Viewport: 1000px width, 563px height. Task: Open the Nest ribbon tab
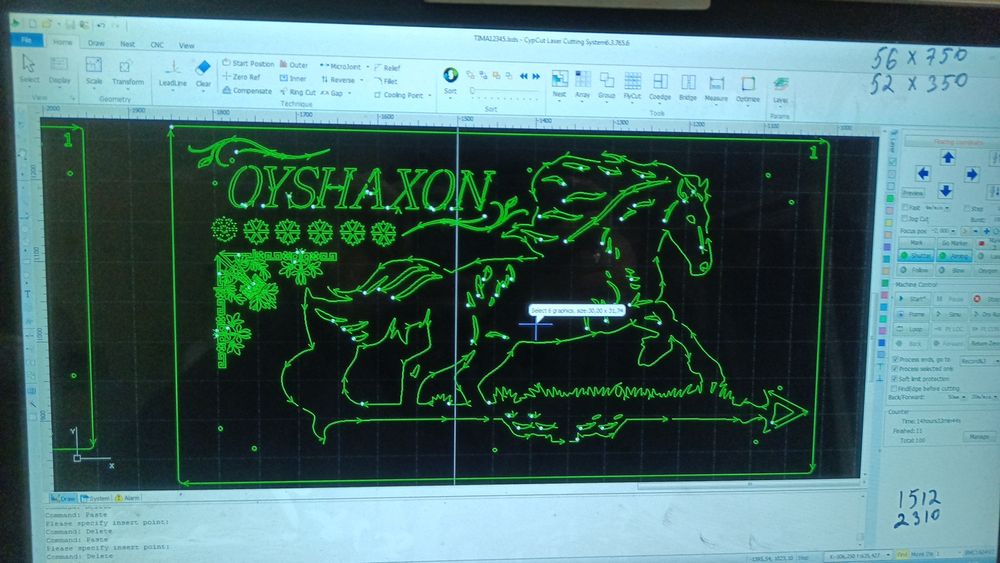(128, 44)
